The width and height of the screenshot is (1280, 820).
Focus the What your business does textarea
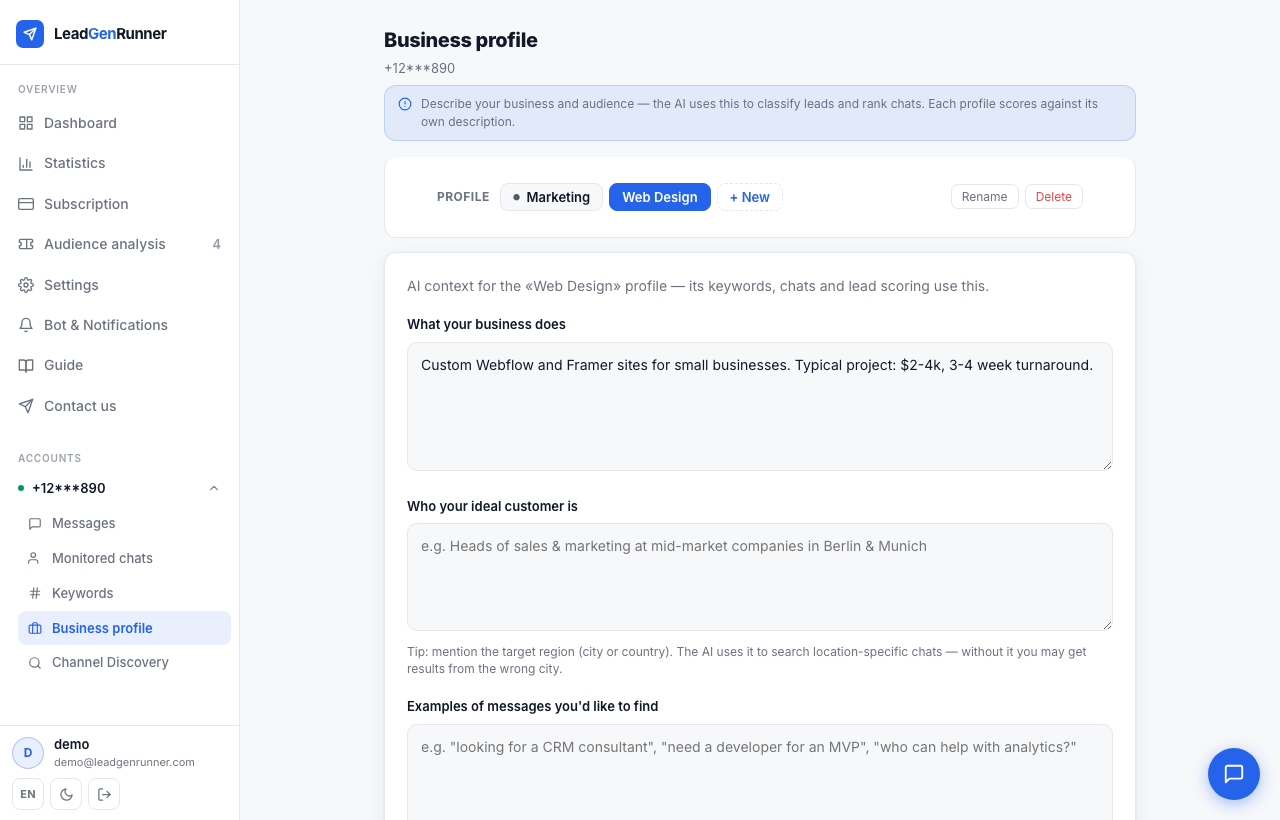[760, 406]
